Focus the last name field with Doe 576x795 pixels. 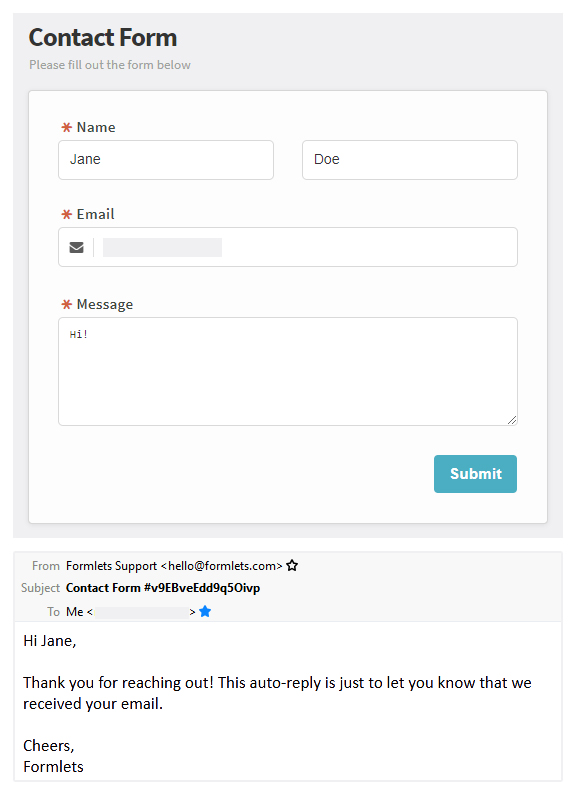coord(410,160)
